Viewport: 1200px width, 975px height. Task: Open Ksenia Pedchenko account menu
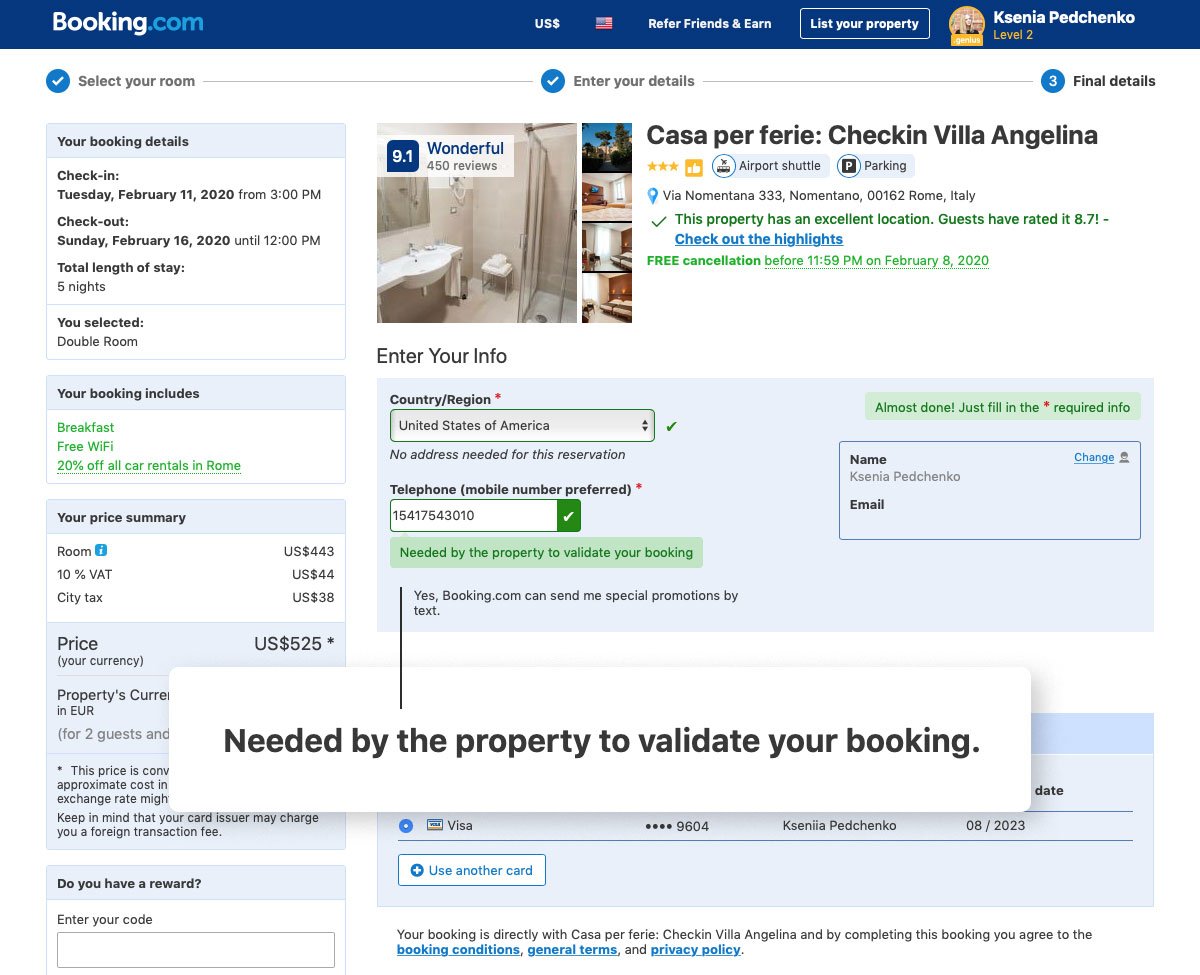[x=1064, y=17]
